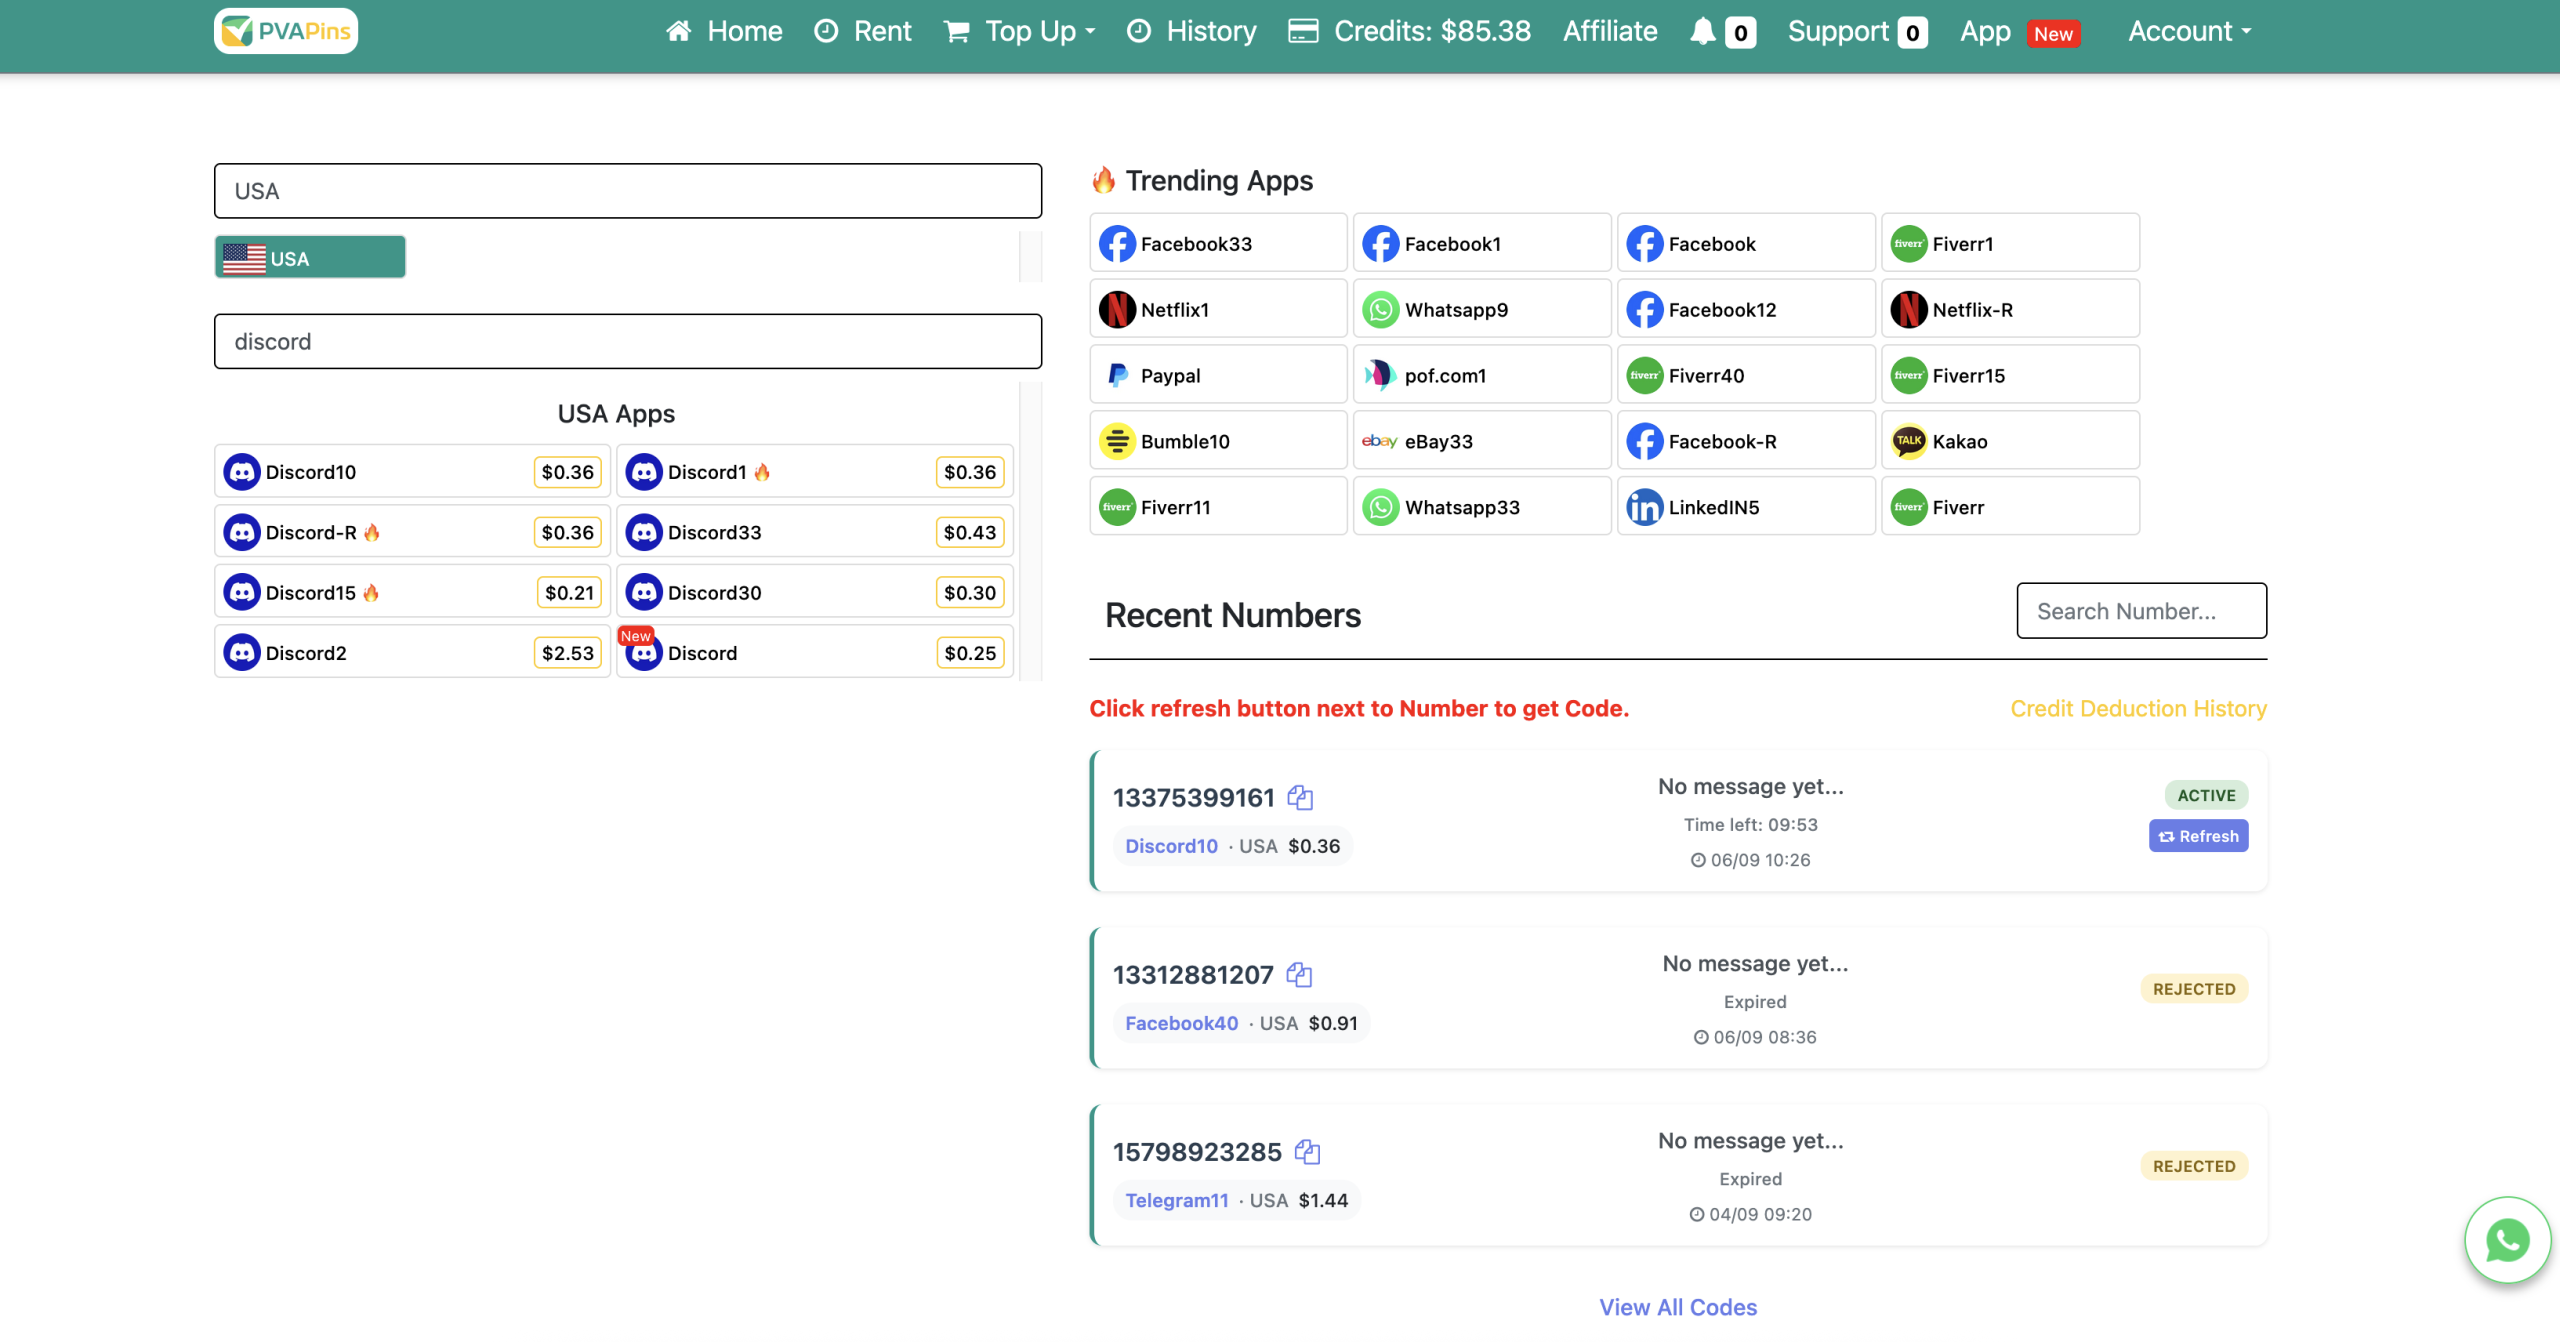Click "Time left: 09:53" text

click(x=1750, y=824)
